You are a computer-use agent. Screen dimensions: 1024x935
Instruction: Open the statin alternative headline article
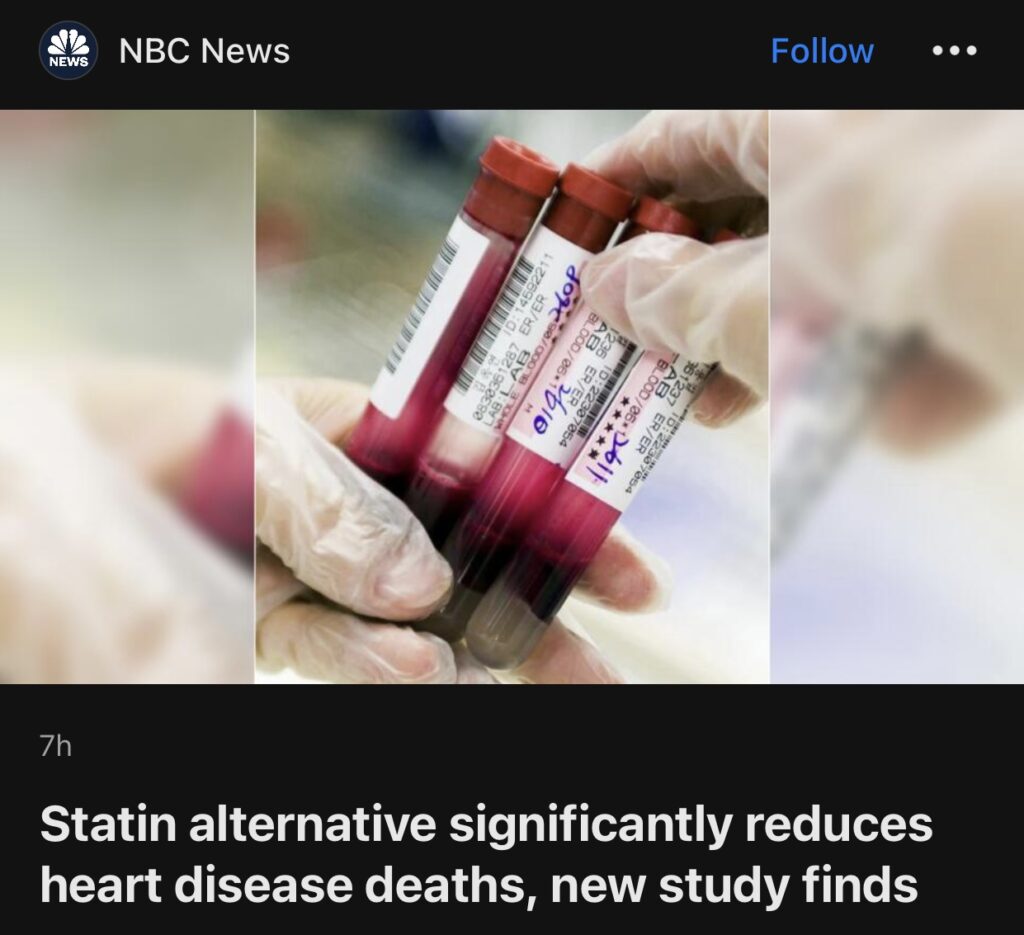486,854
